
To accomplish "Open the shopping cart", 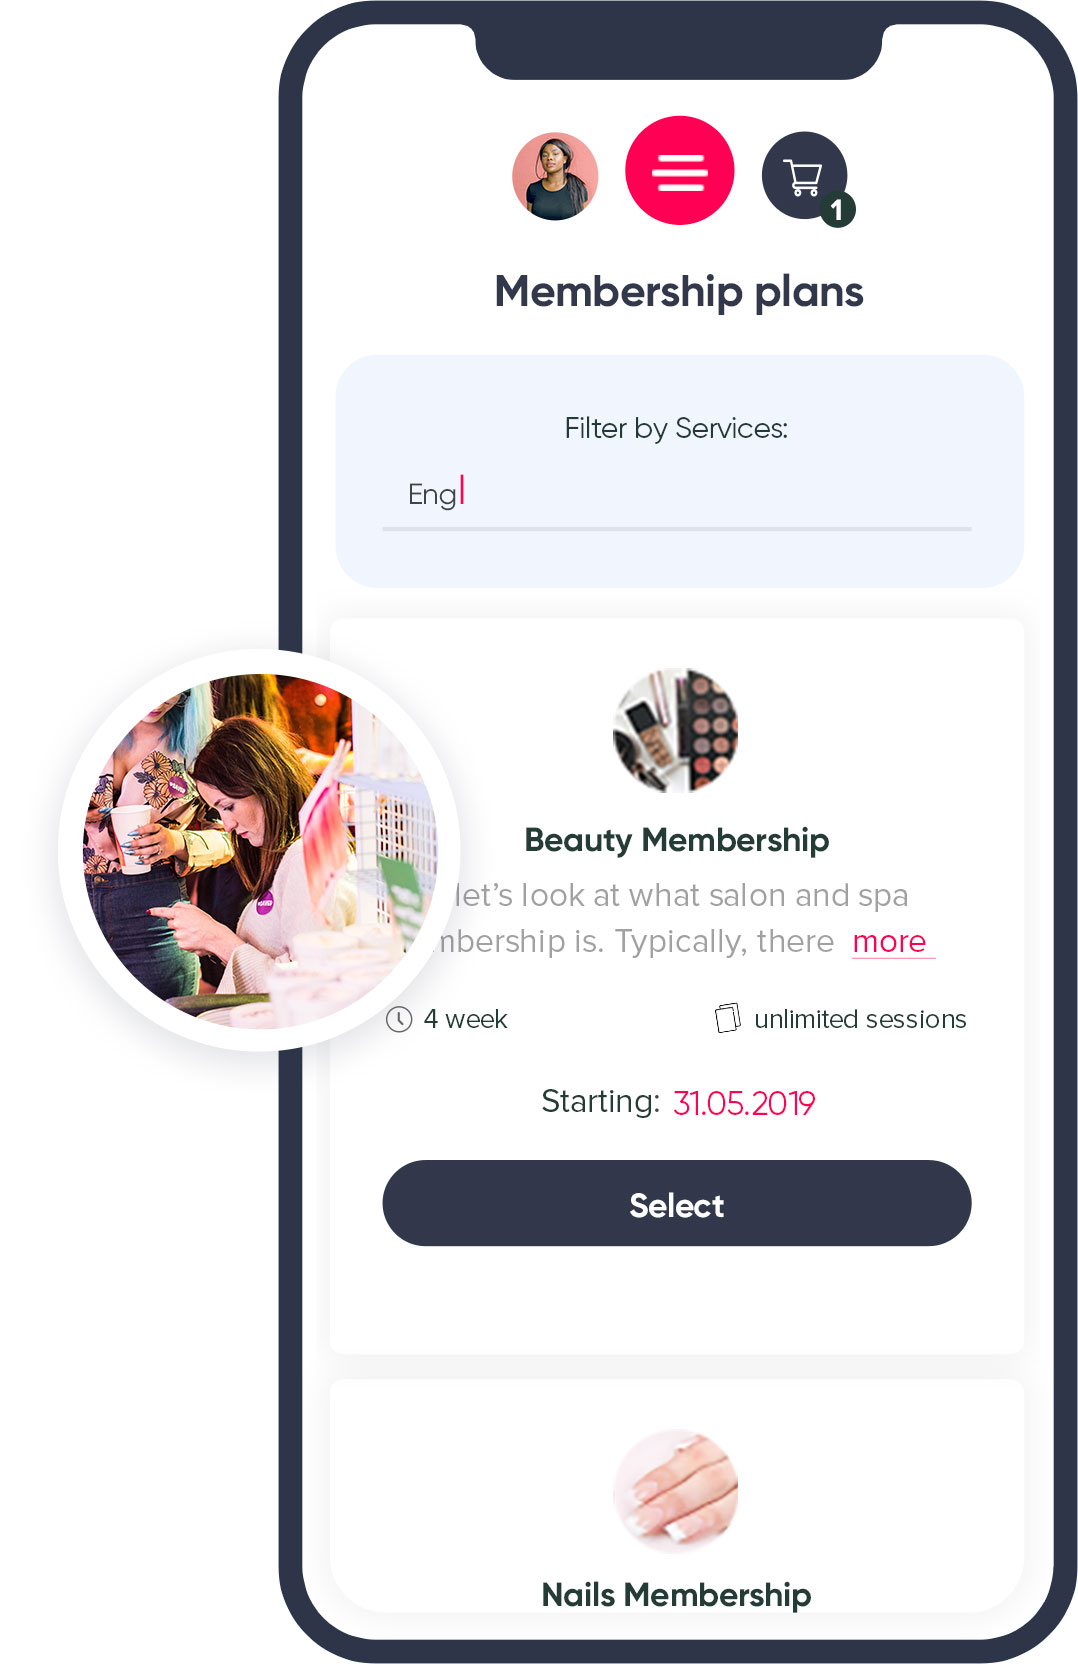I will click(802, 174).
